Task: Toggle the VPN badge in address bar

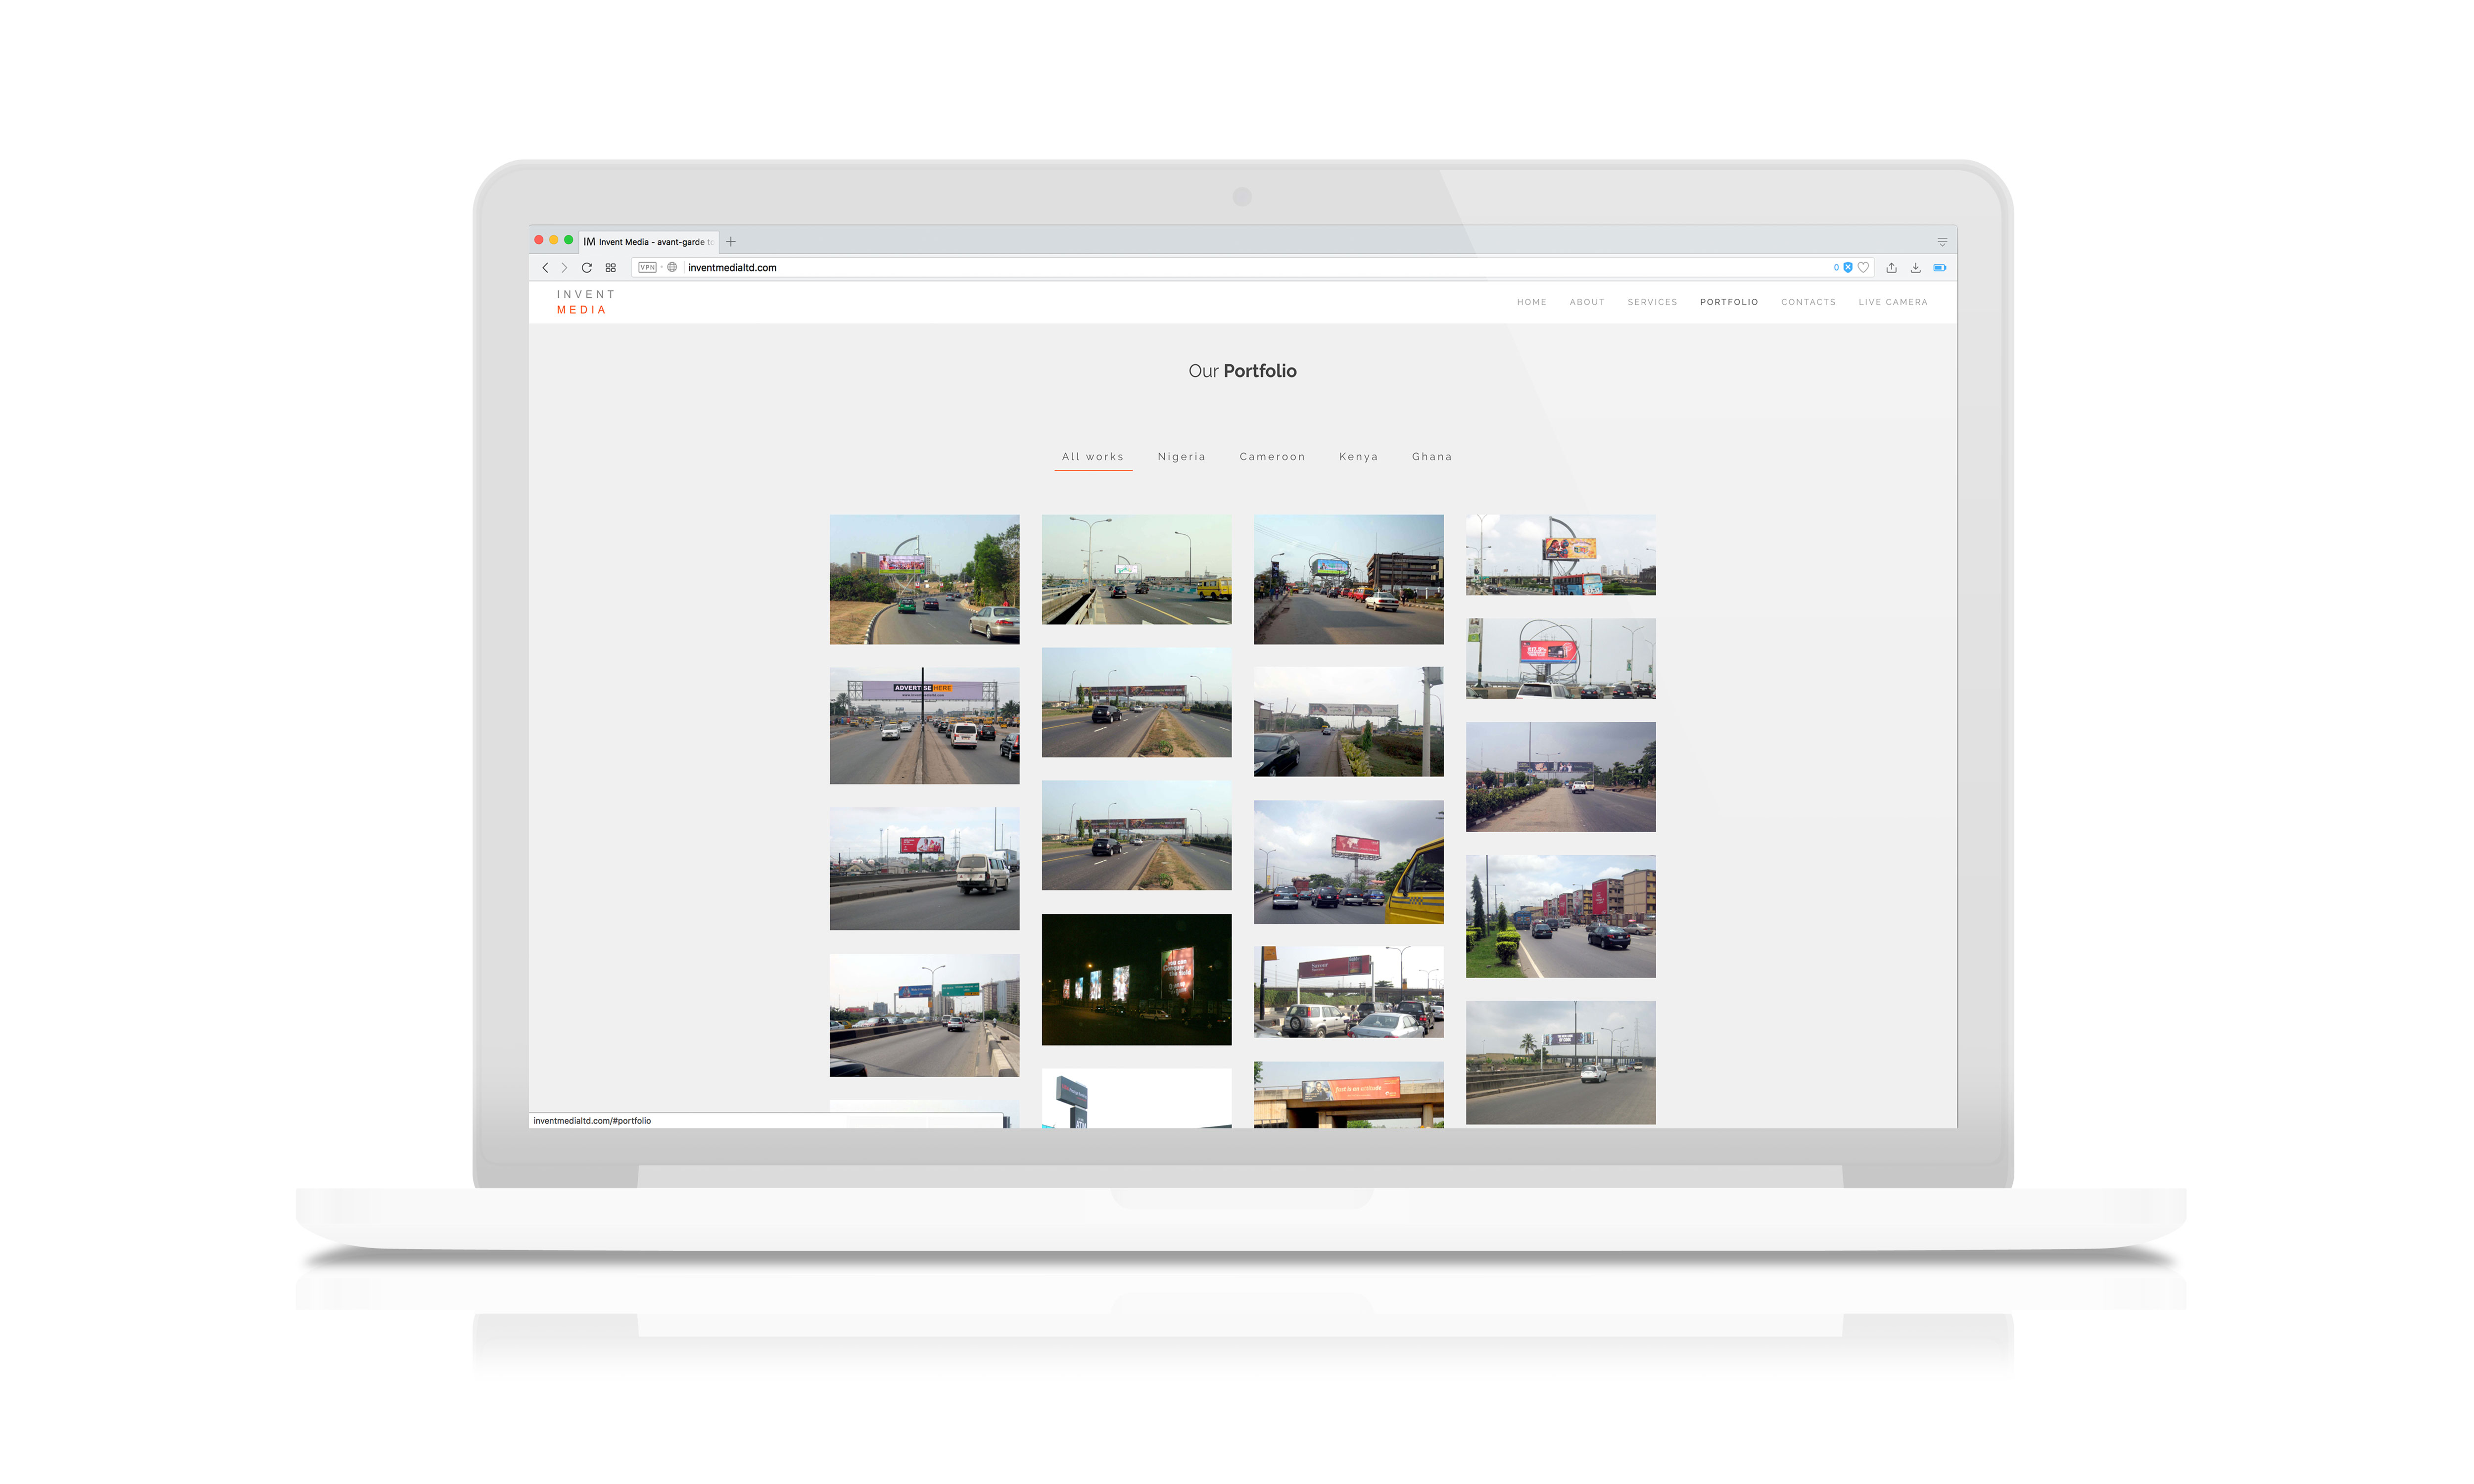Action: click(647, 268)
